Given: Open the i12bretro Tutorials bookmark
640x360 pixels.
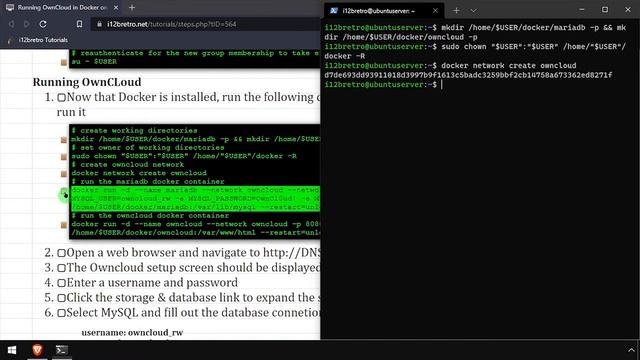Looking at the screenshot, I should click(38, 40).
